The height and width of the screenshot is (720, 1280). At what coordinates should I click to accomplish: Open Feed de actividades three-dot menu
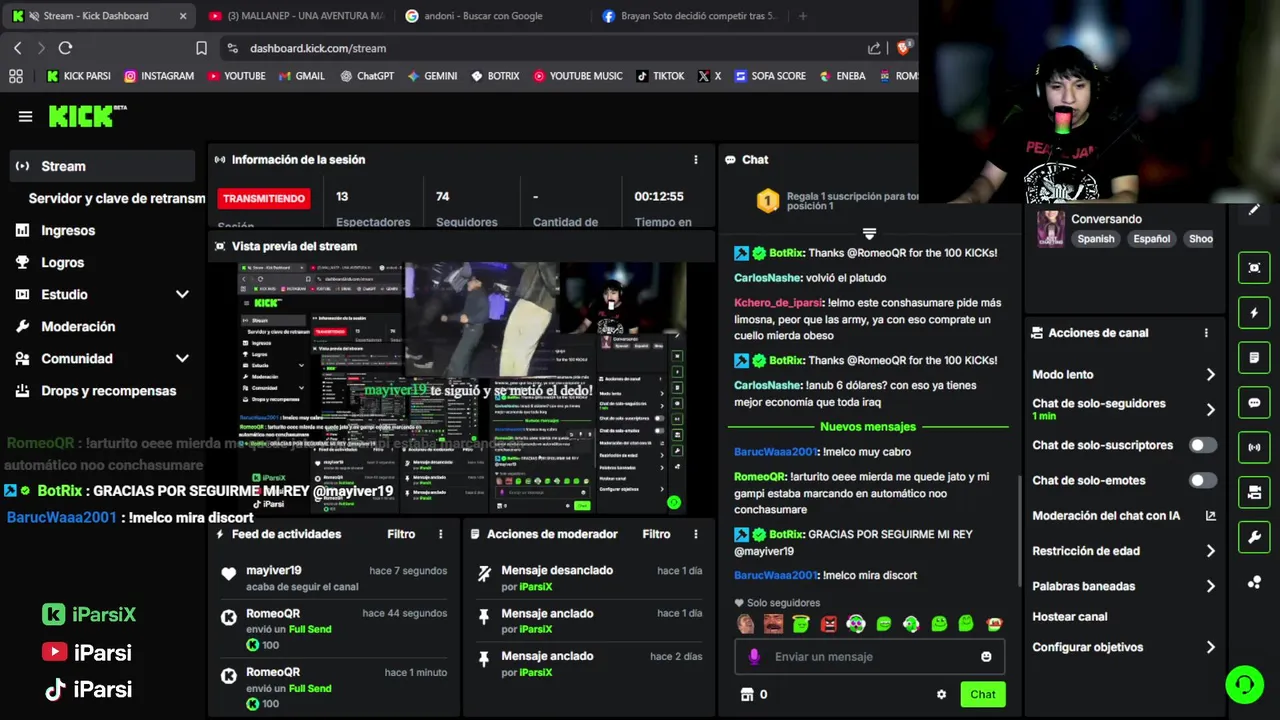click(x=440, y=534)
